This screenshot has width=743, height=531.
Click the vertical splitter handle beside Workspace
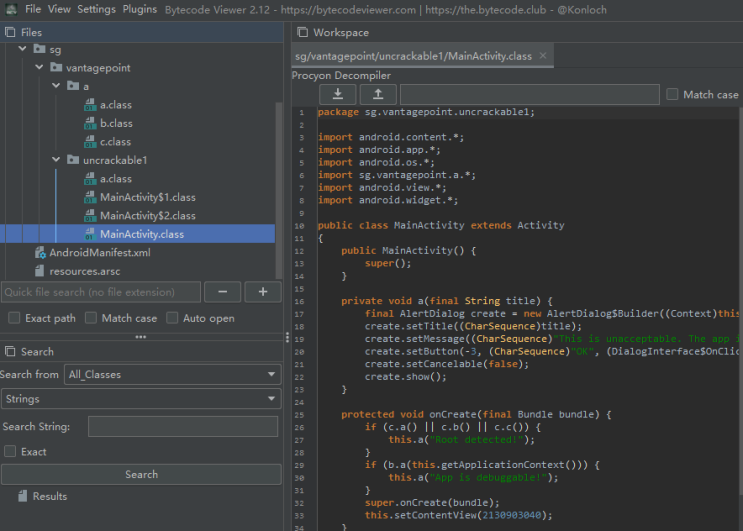[x=287, y=337]
